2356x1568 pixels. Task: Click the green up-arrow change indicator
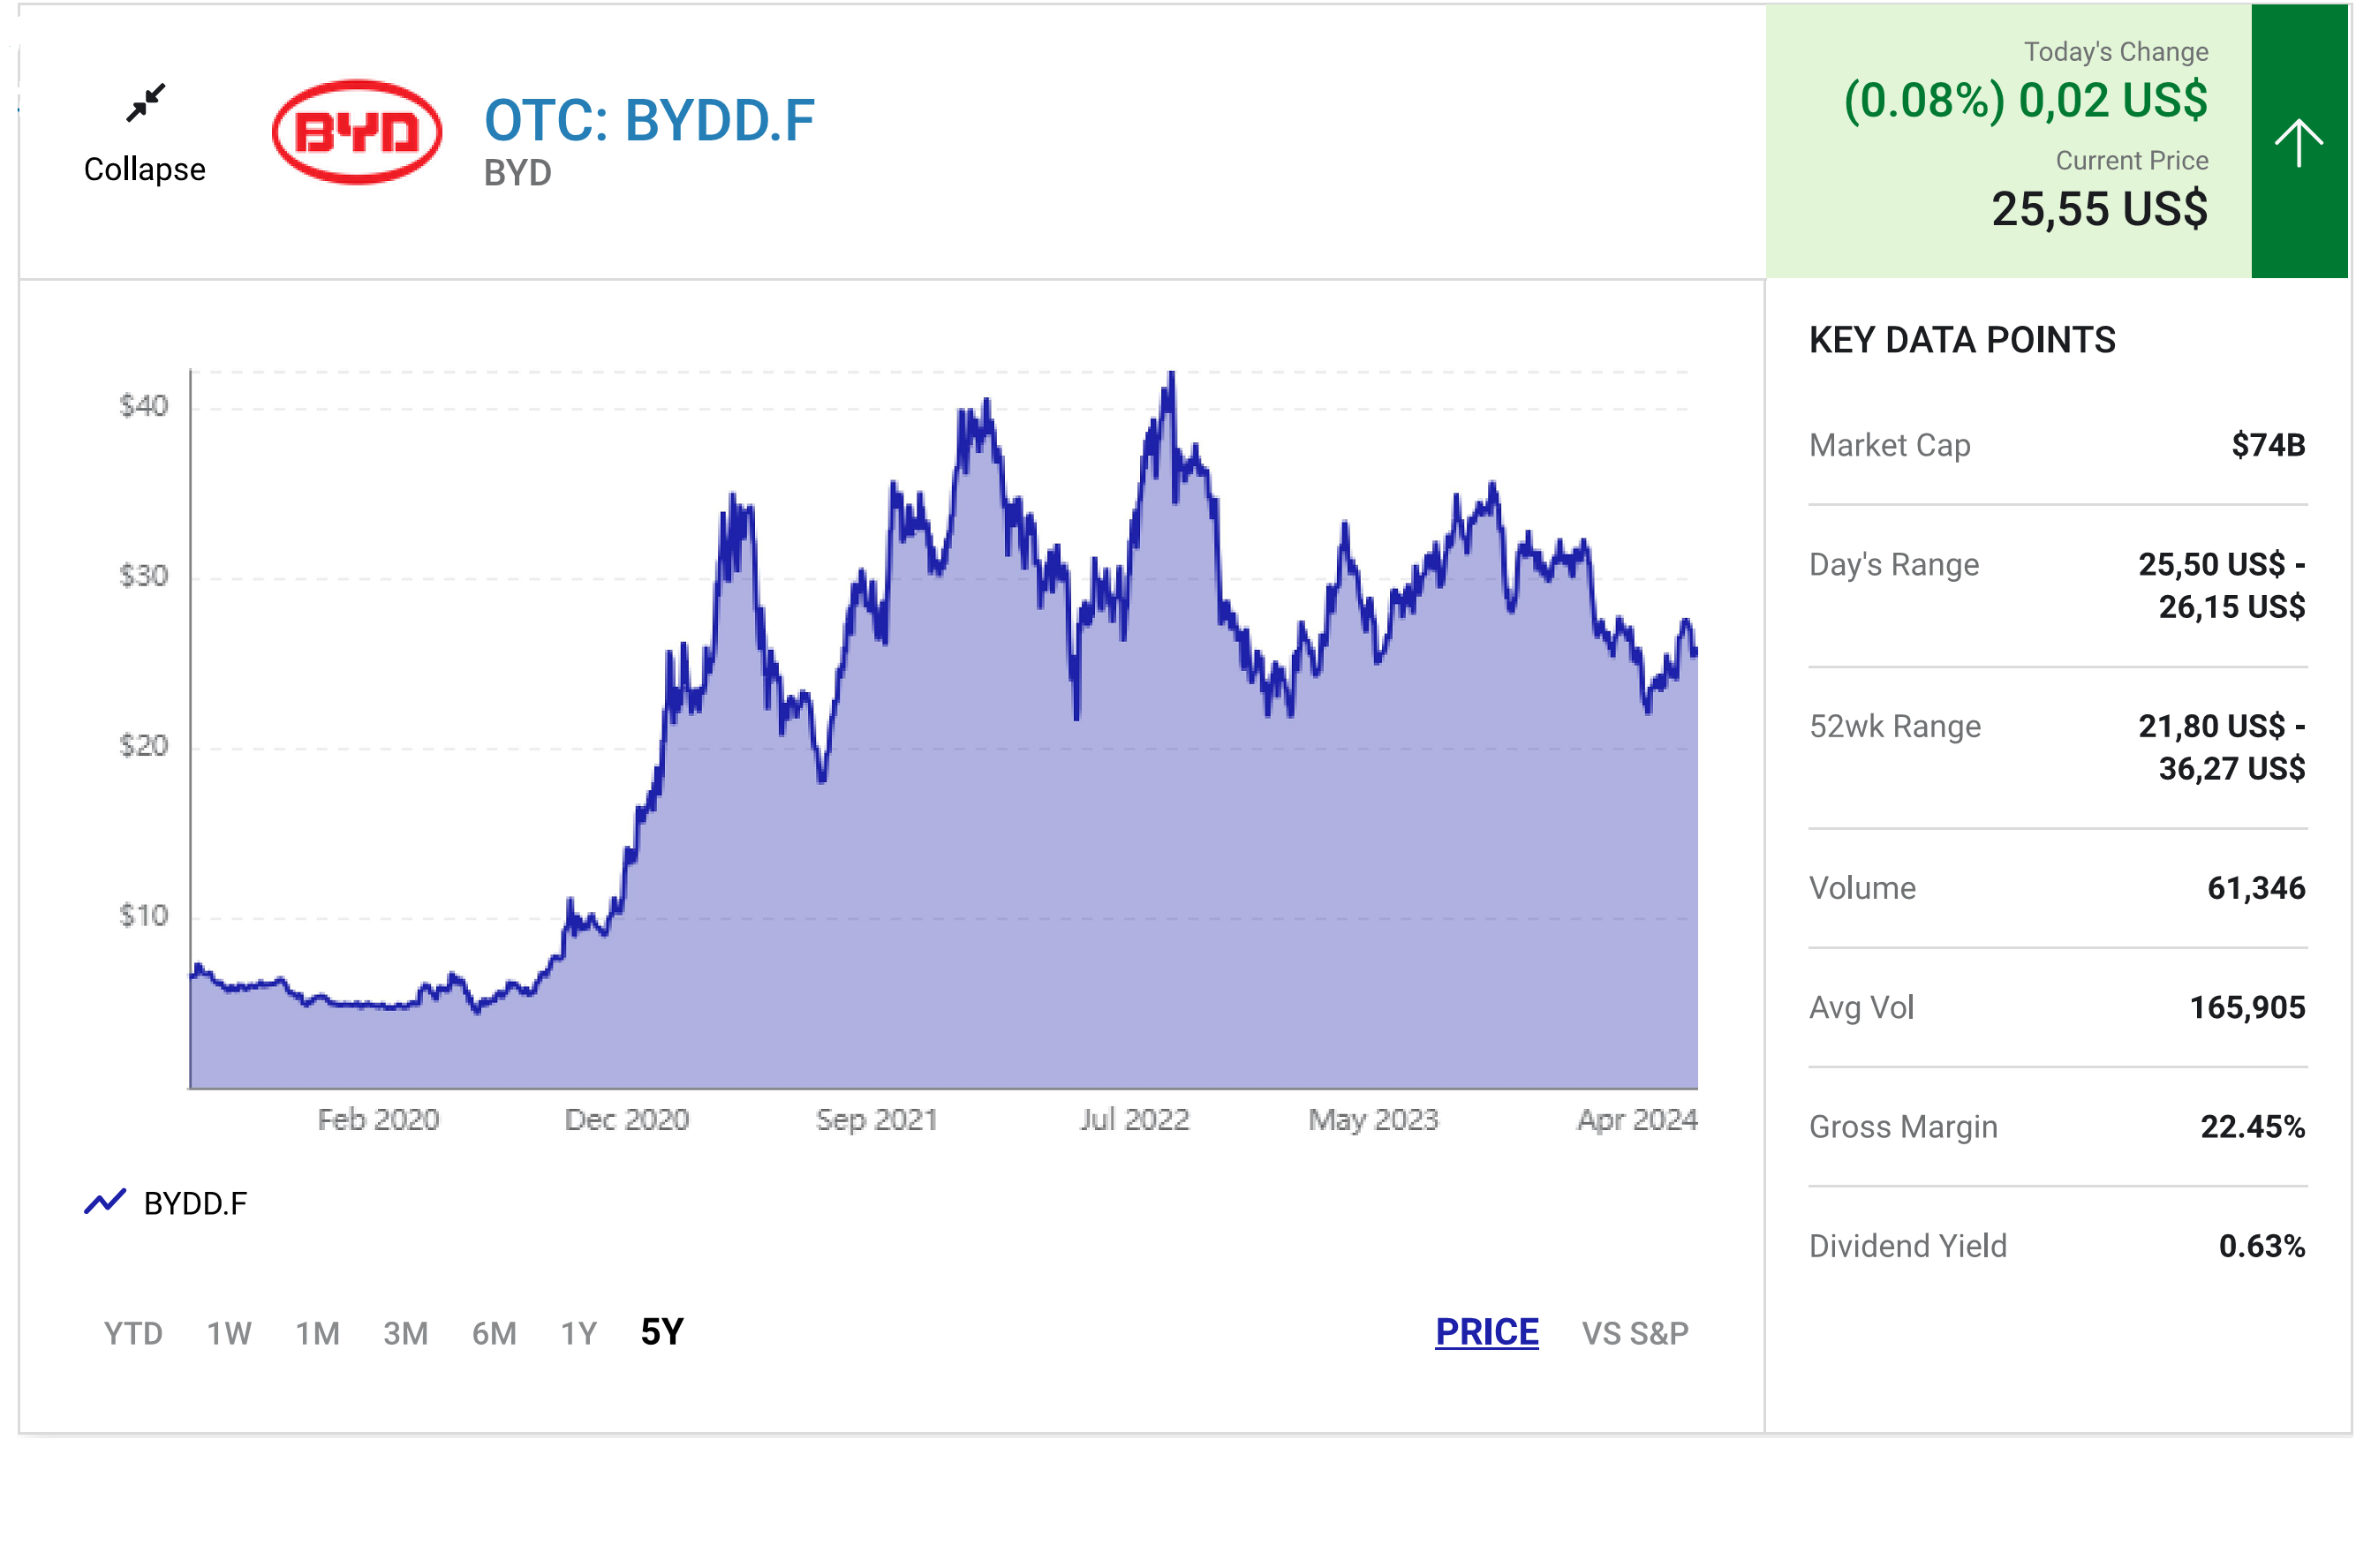coord(2297,142)
